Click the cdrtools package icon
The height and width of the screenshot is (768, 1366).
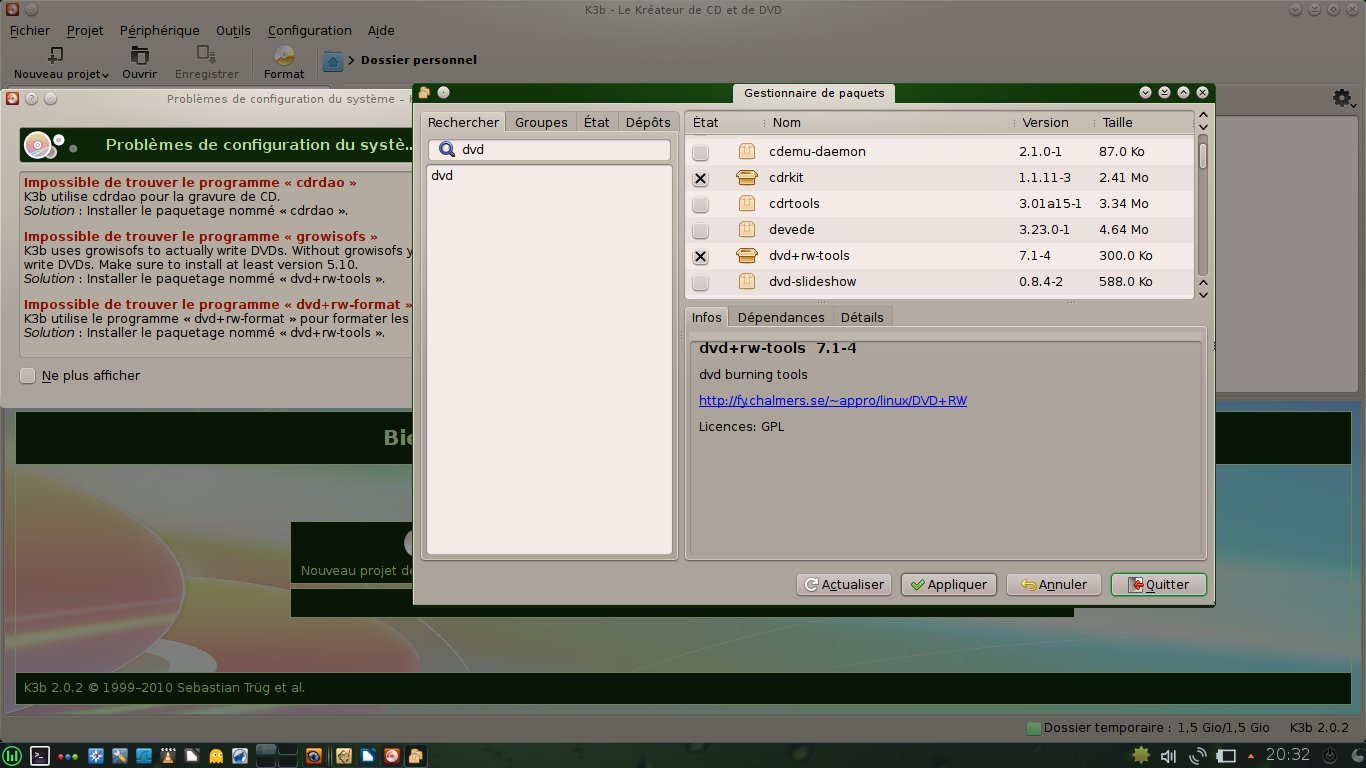[x=746, y=204]
